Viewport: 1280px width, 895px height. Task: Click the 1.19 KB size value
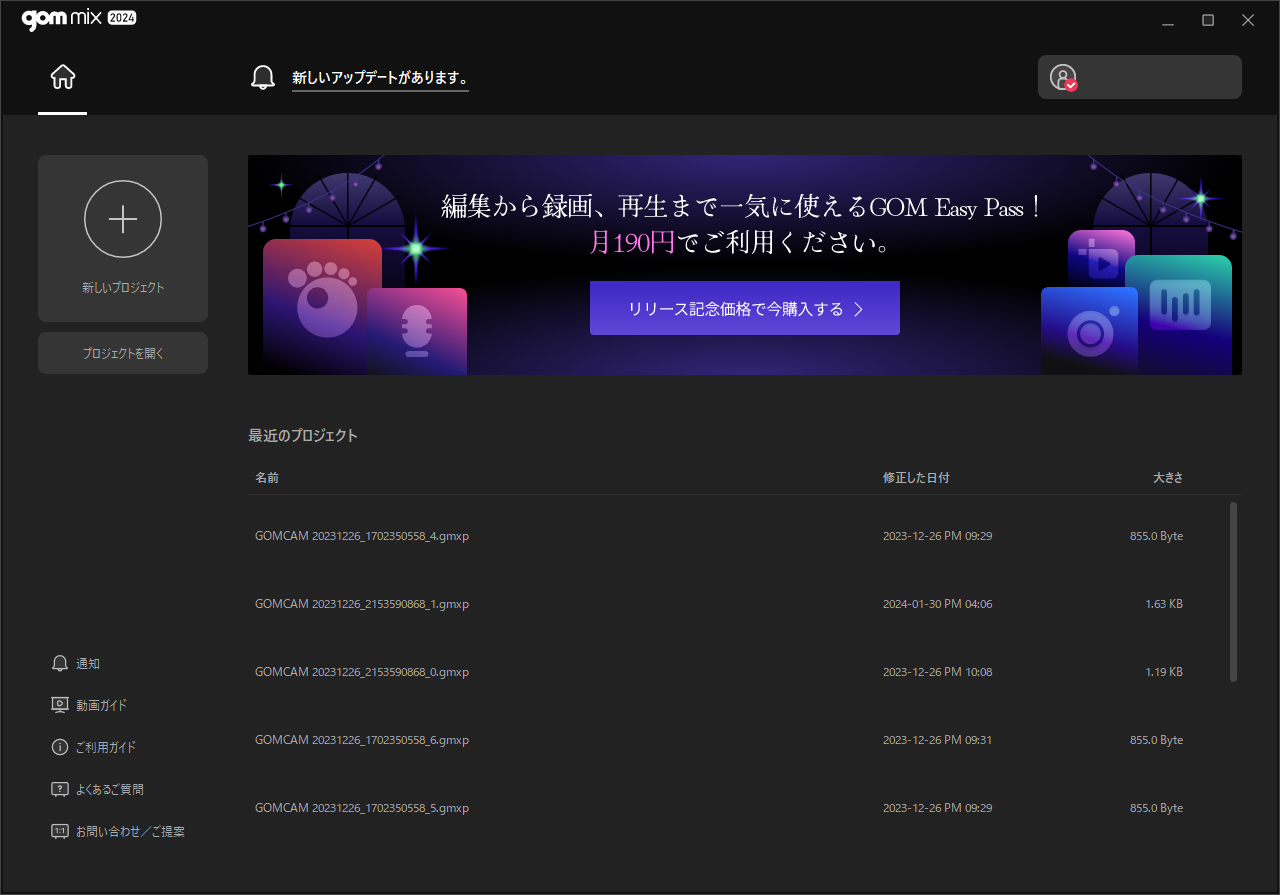(1164, 672)
